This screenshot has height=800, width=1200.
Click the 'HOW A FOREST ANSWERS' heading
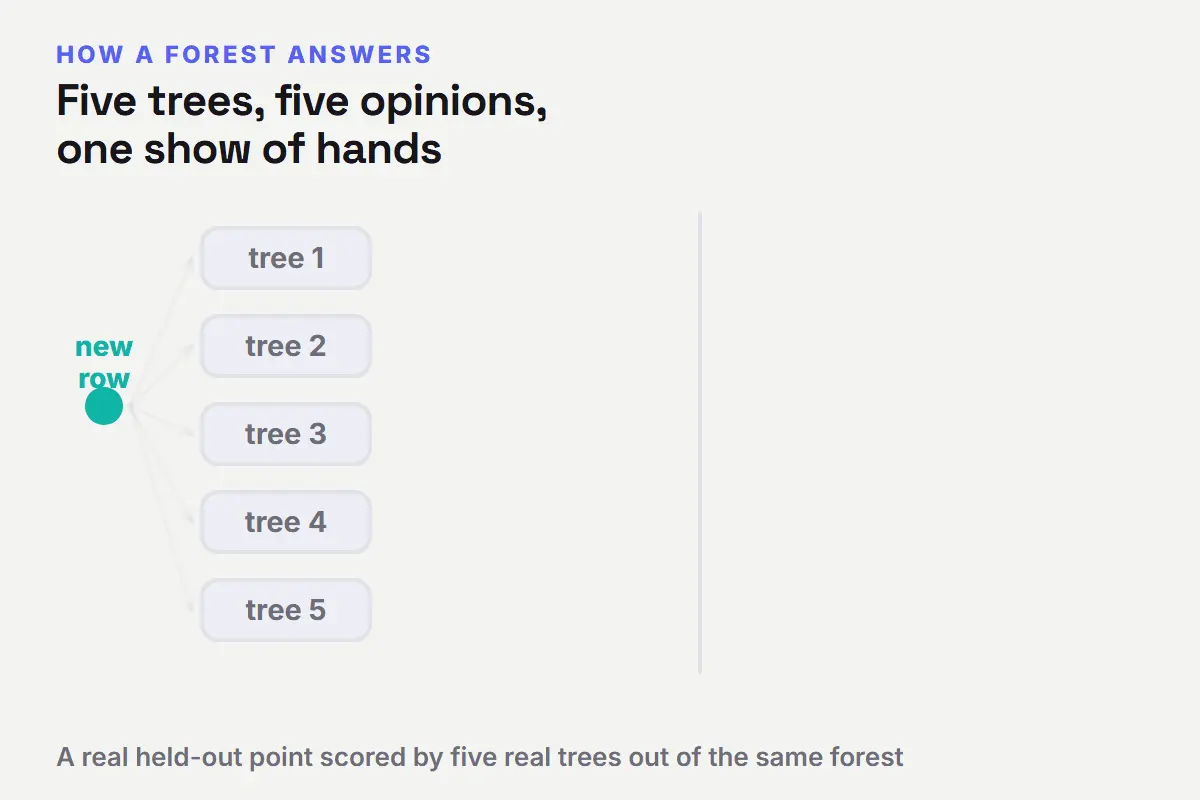coord(244,54)
